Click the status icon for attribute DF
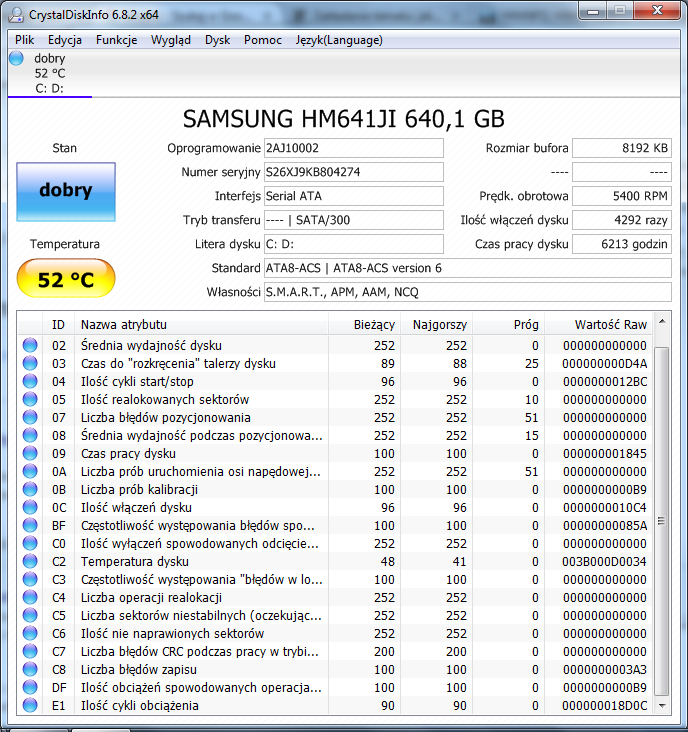 pos(30,687)
